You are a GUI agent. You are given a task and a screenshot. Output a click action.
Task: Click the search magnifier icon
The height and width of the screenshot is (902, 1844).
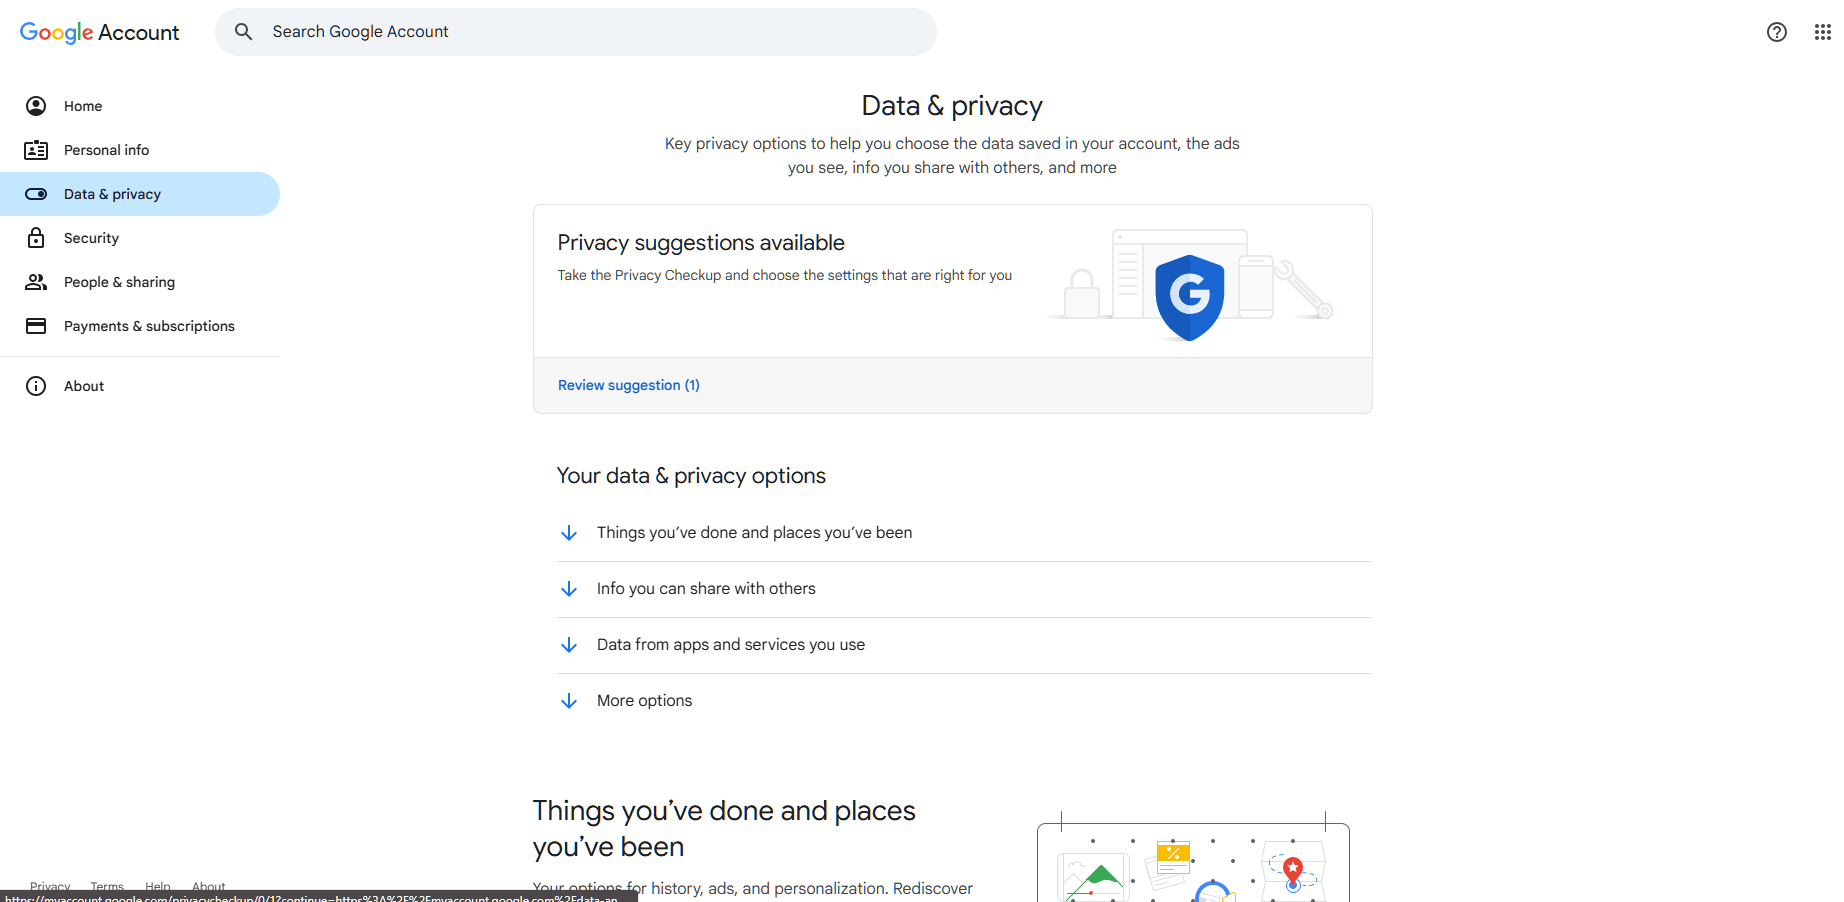(x=243, y=32)
